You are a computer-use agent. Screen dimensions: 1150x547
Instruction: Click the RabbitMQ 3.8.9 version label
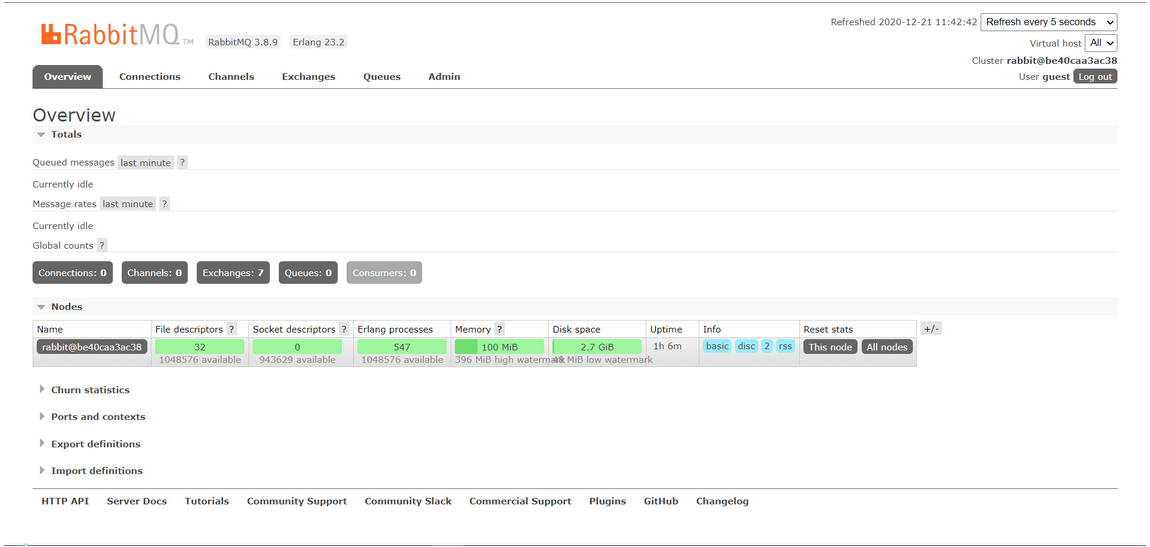pyautogui.click(x=243, y=42)
